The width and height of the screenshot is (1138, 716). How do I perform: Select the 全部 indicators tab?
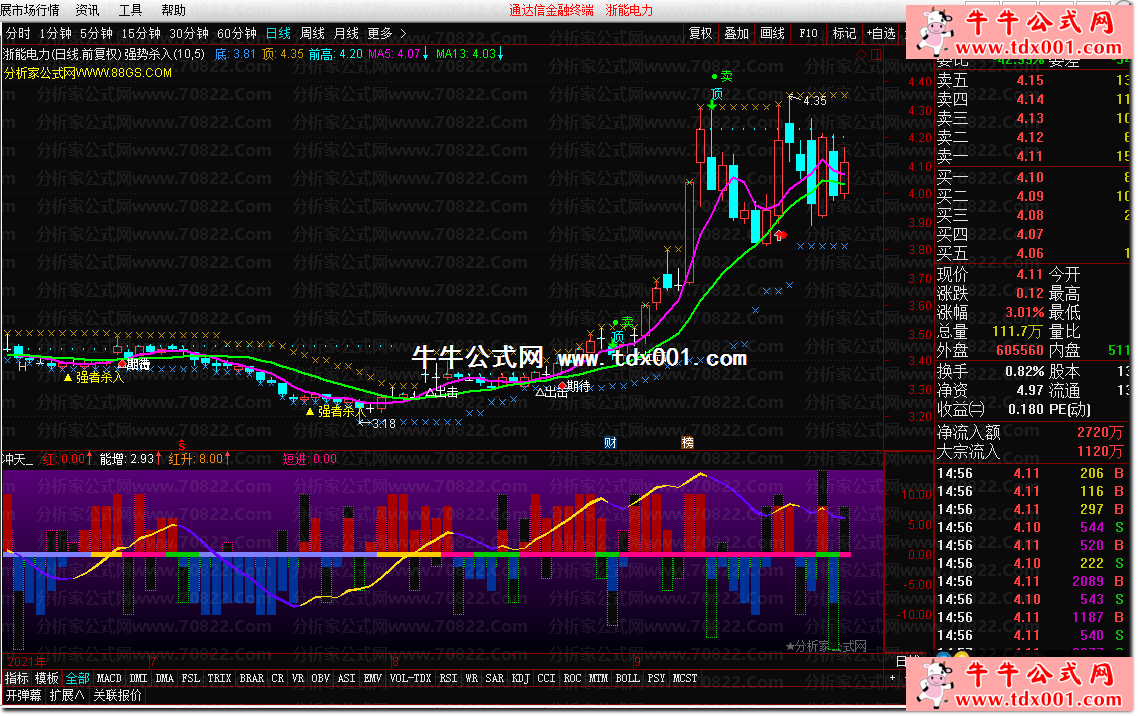pyautogui.click(x=77, y=678)
